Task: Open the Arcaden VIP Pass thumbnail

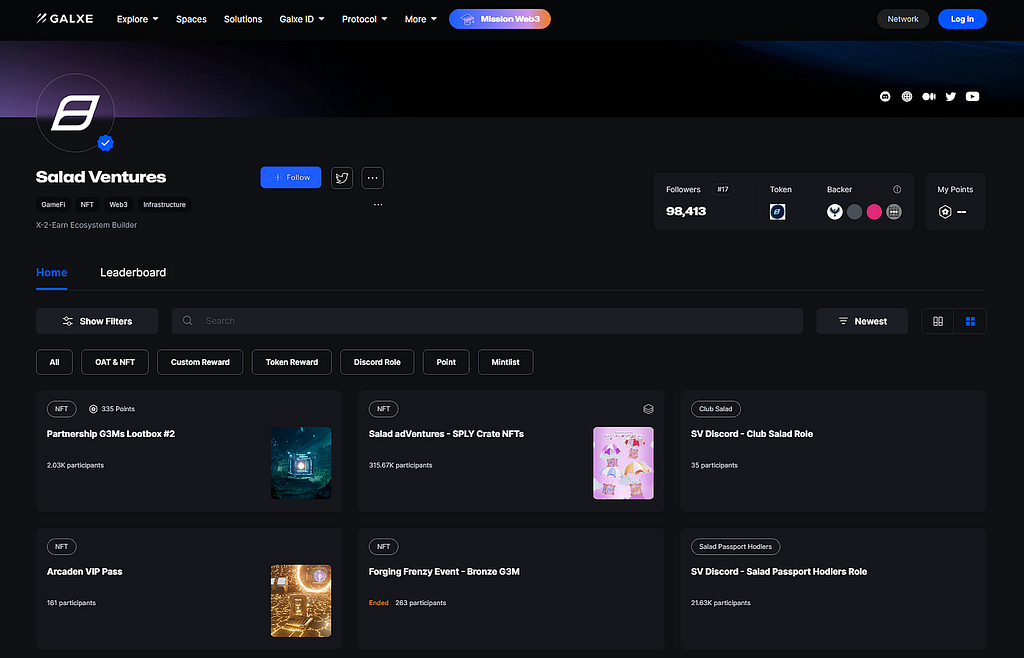Action: pos(301,601)
